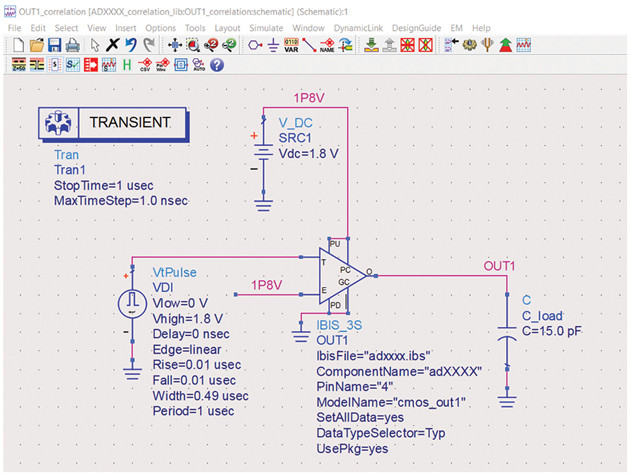This screenshot has width=630, height=475.
Task: Select the Insert Wire tool
Action: 309,45
